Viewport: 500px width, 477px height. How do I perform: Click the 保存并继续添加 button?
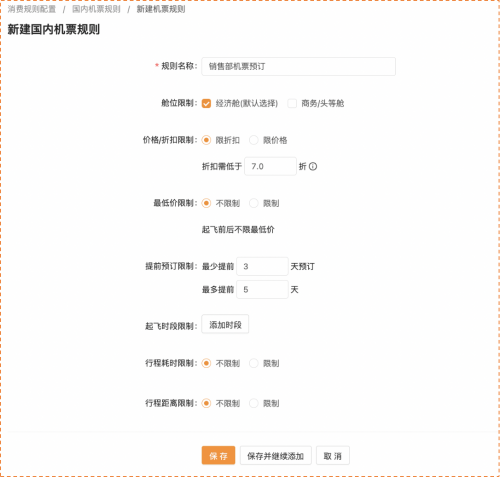click(x=276, y=455)
